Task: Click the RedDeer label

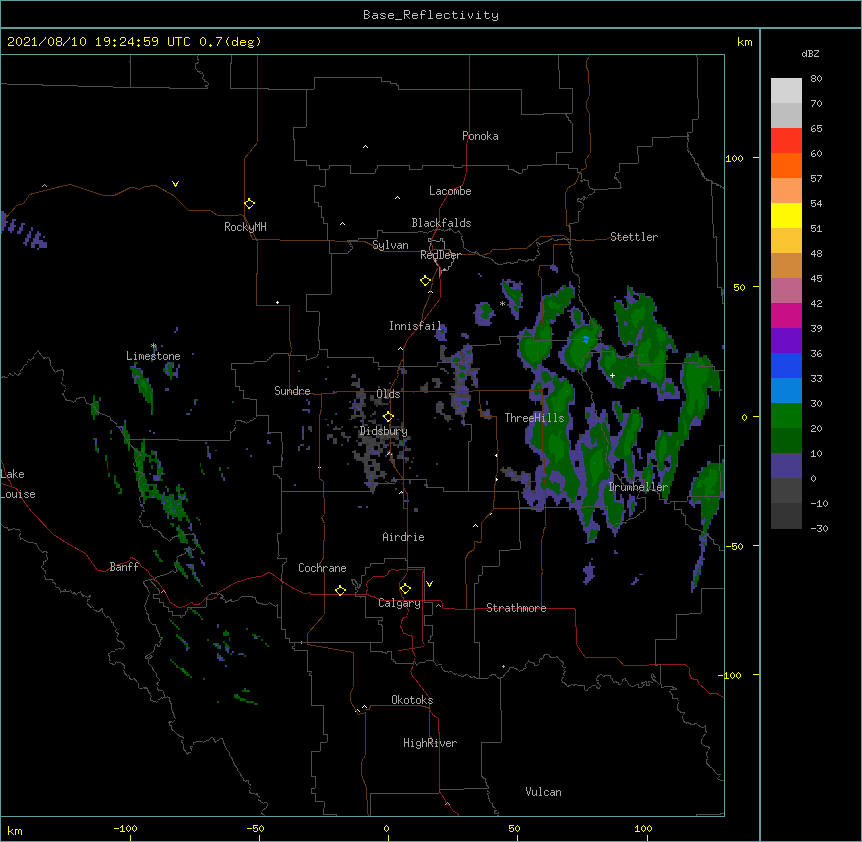Action: click(440, 255)
